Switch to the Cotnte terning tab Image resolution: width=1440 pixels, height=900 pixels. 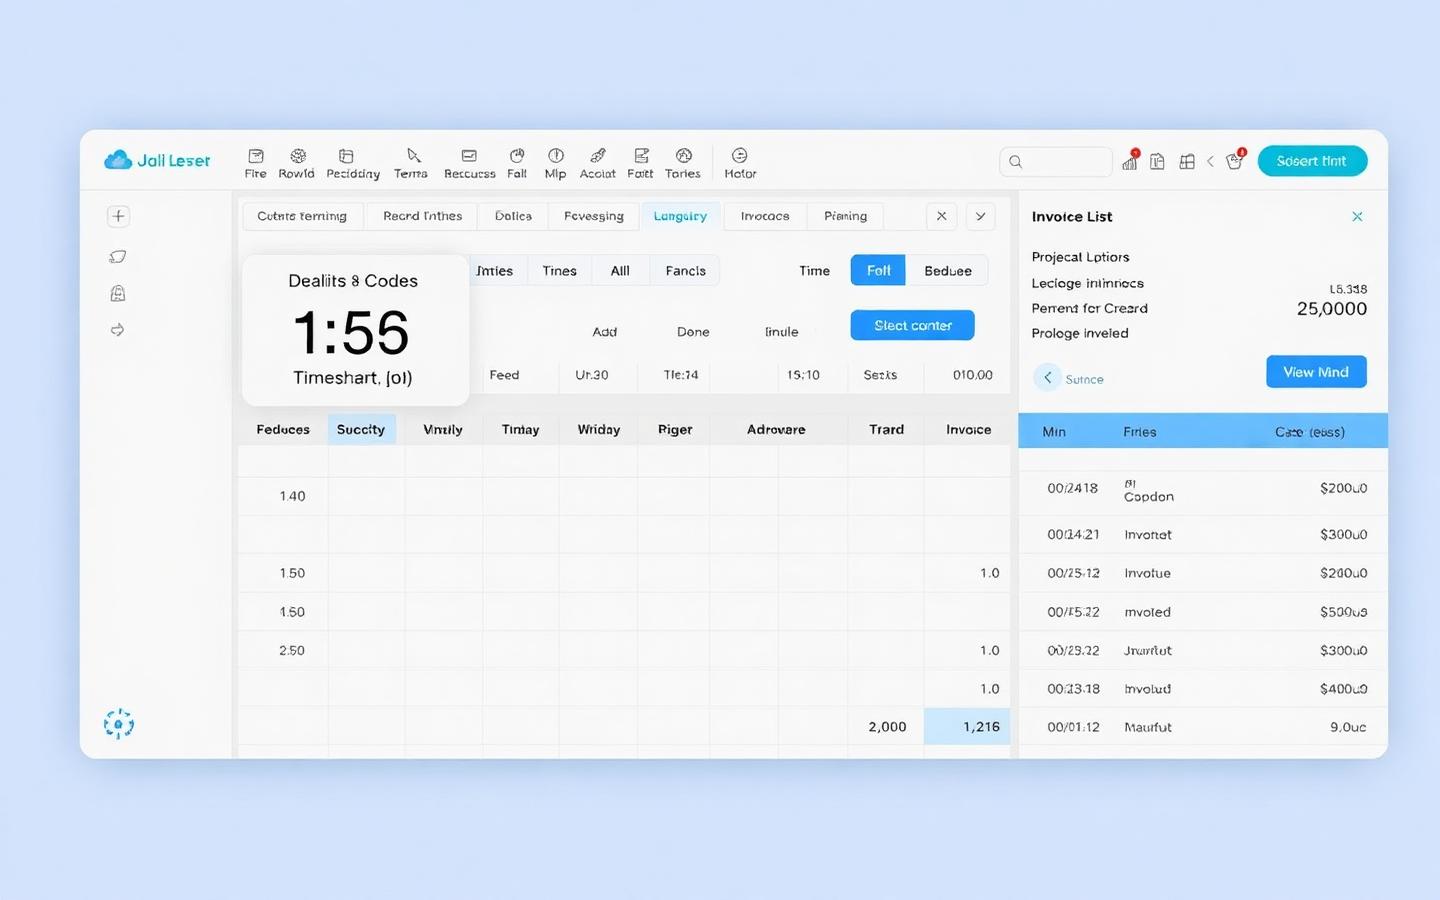coord(302,216)
